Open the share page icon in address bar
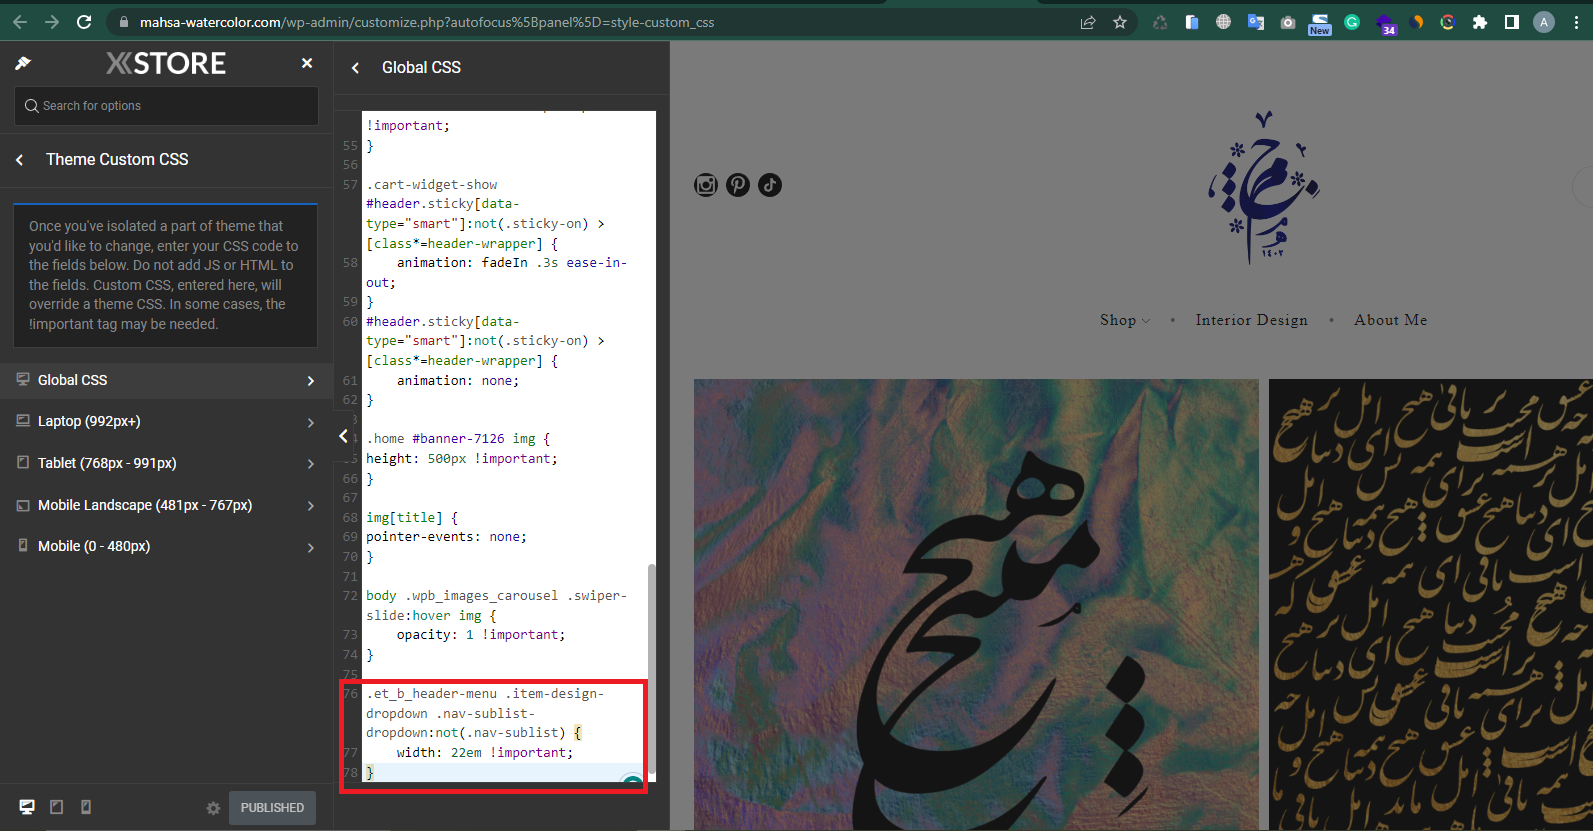The image size is (1593, 831). (x=1088, y=22)
